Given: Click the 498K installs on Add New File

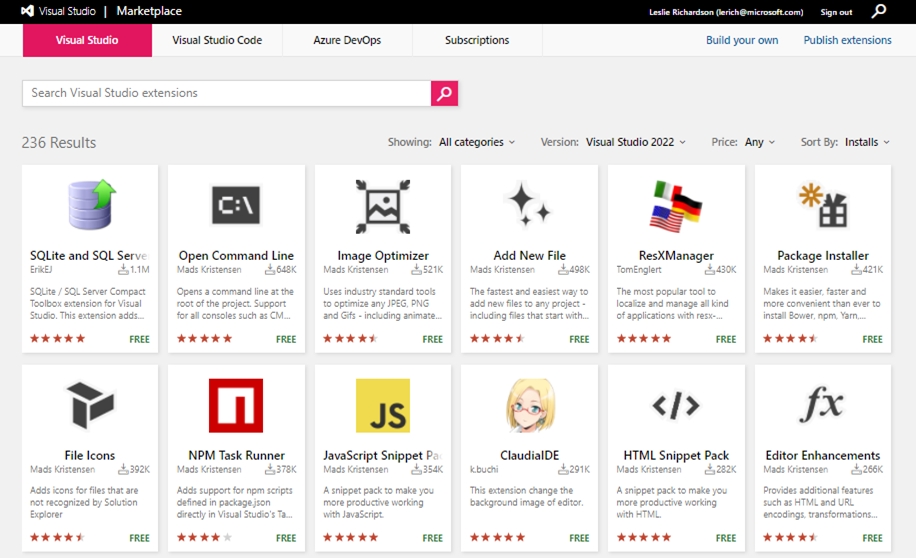Looking at the screenshot, I should (x=574, y=269).
